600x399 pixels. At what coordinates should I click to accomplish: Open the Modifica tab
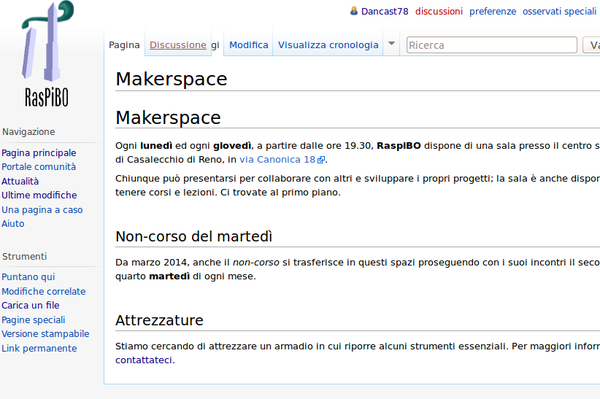click(249, 45)
